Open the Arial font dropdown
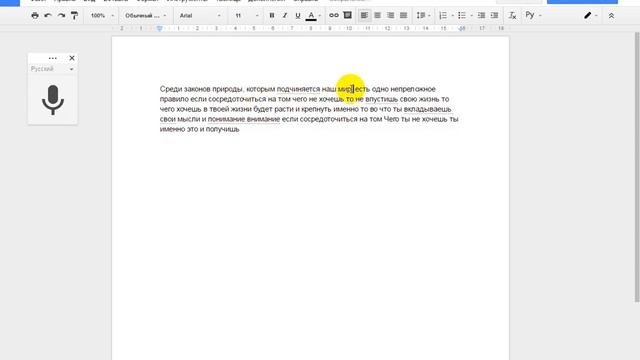This screenshot has height=360, width=640. click(200, 16)
